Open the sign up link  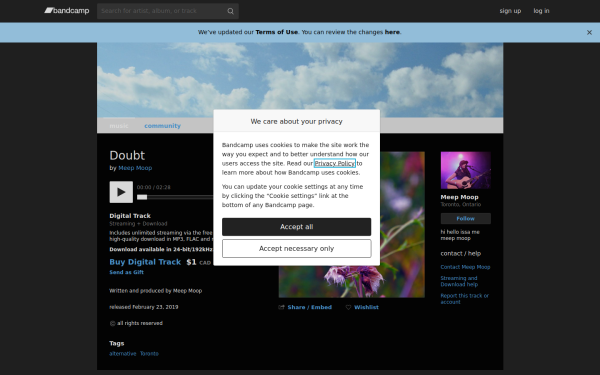tap(510, 11)
